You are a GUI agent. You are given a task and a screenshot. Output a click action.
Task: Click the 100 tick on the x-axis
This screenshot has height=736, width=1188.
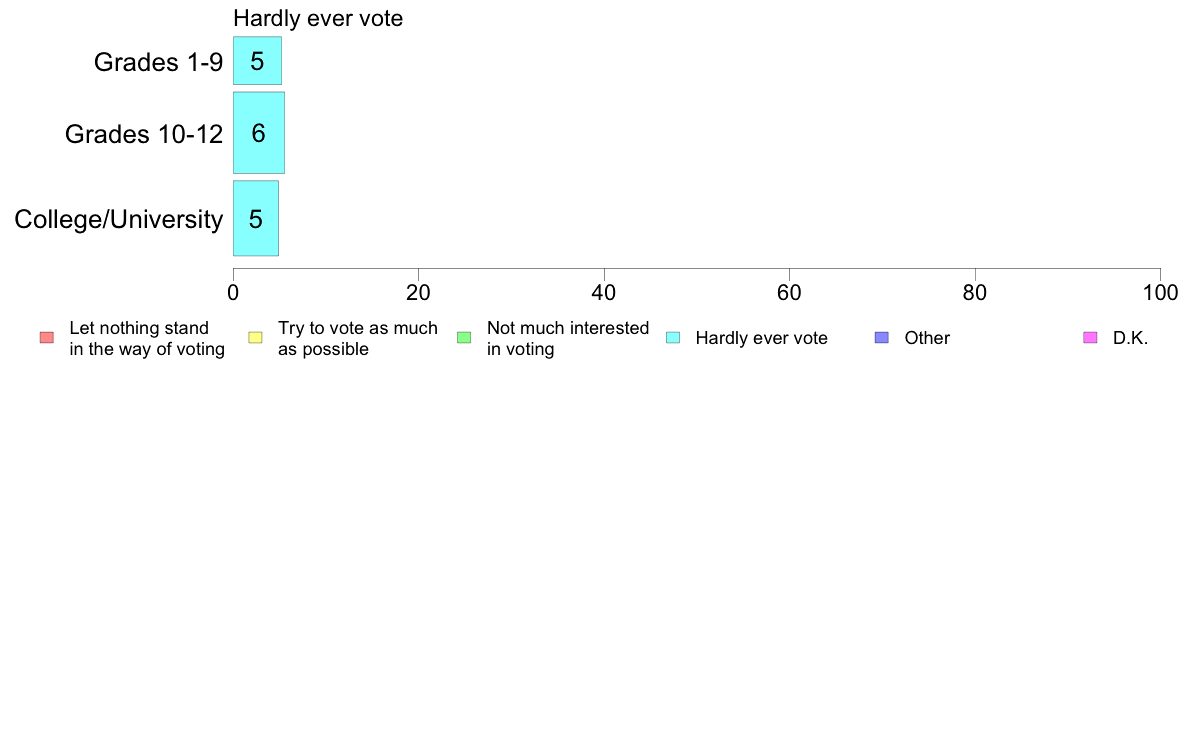[1160, 293]
